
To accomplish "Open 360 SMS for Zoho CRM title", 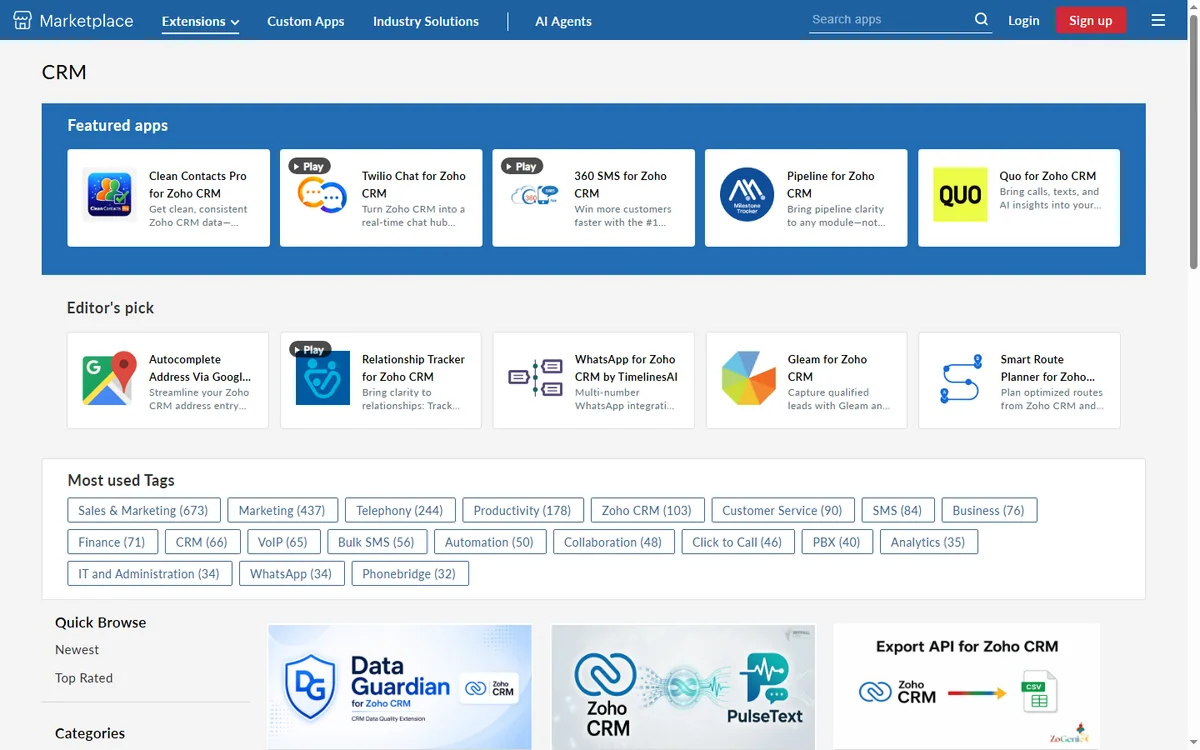I will (620, 184).
